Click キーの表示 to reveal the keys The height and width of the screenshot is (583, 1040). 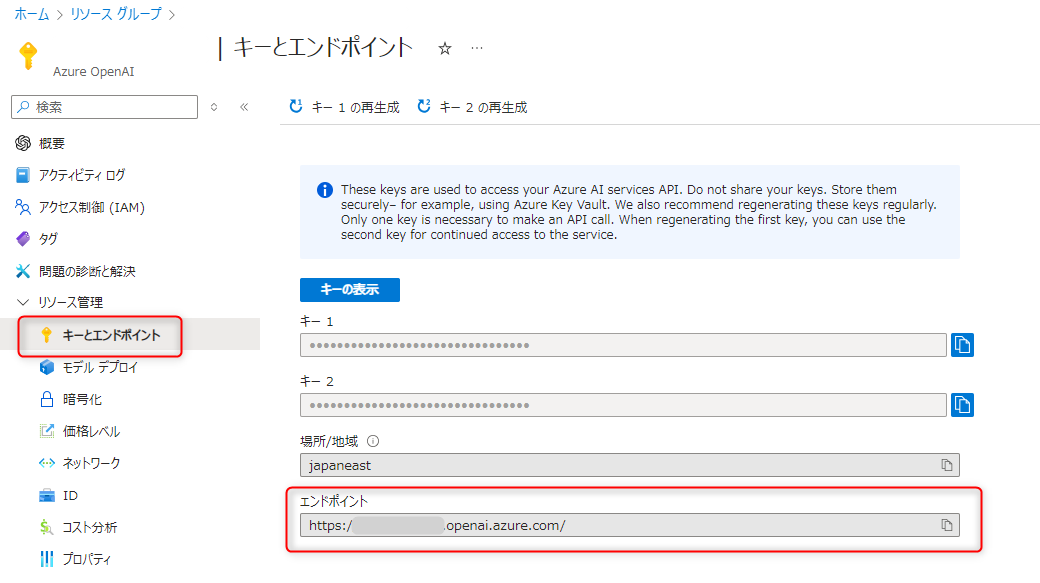tap(350, 290)
